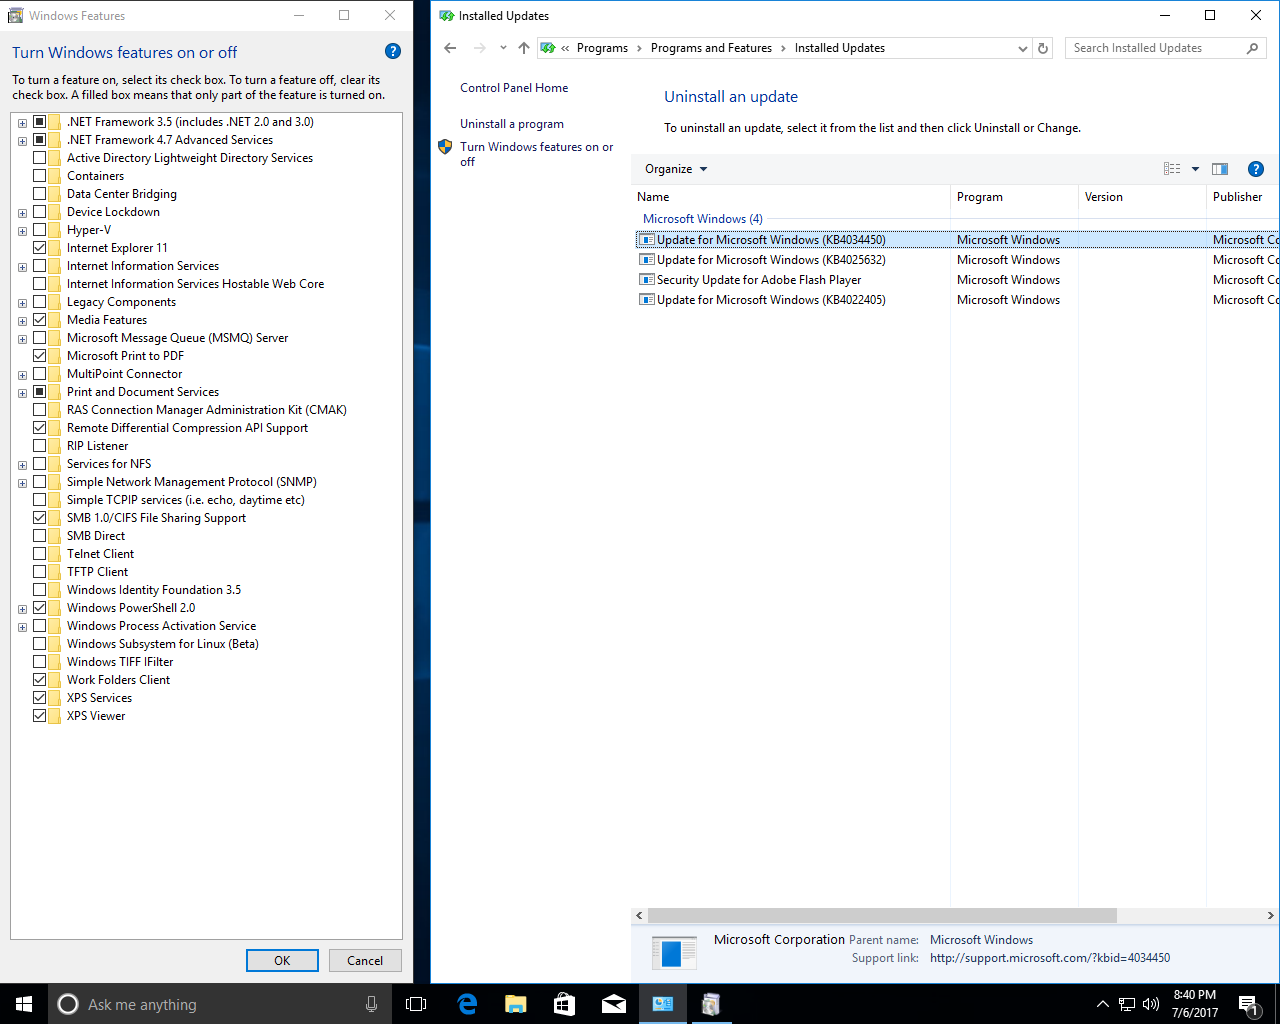Expand the Hyper-V tree node
The width and height of the screenshot is (1280, 1024).
22,231
